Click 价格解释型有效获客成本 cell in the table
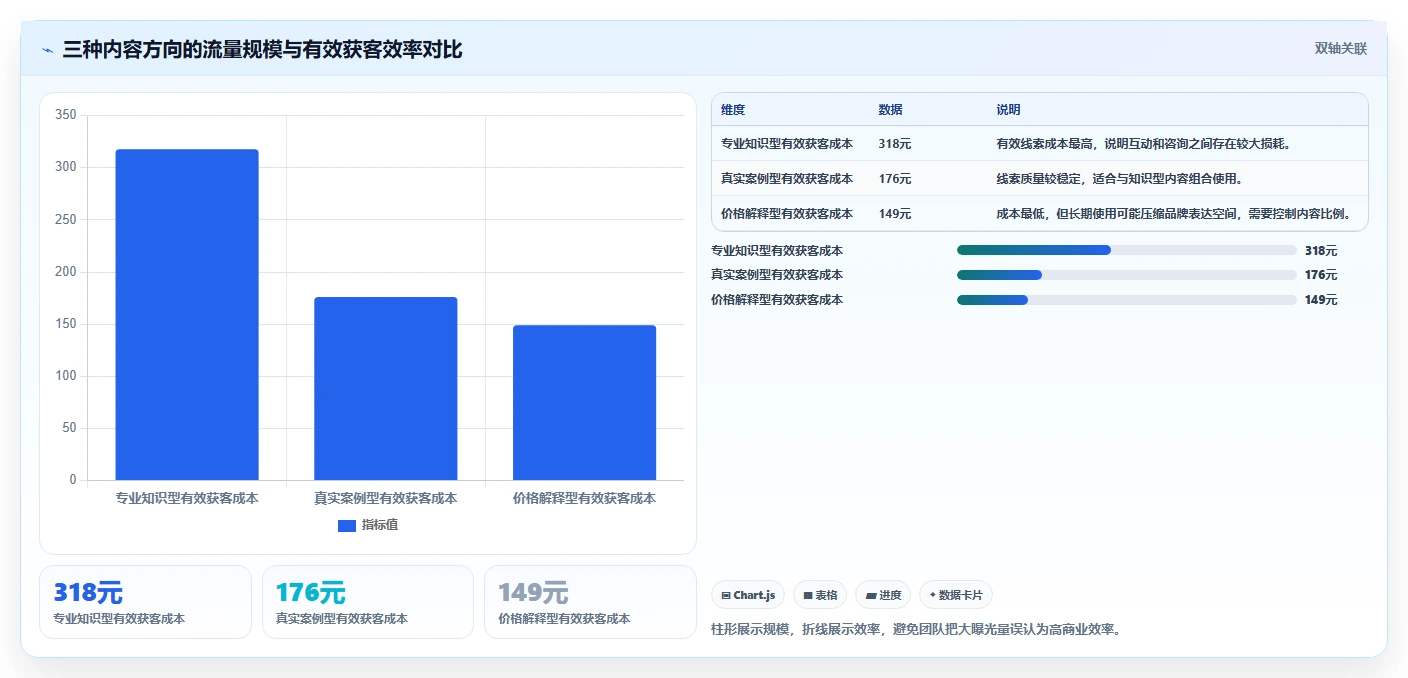 [787, 213]
